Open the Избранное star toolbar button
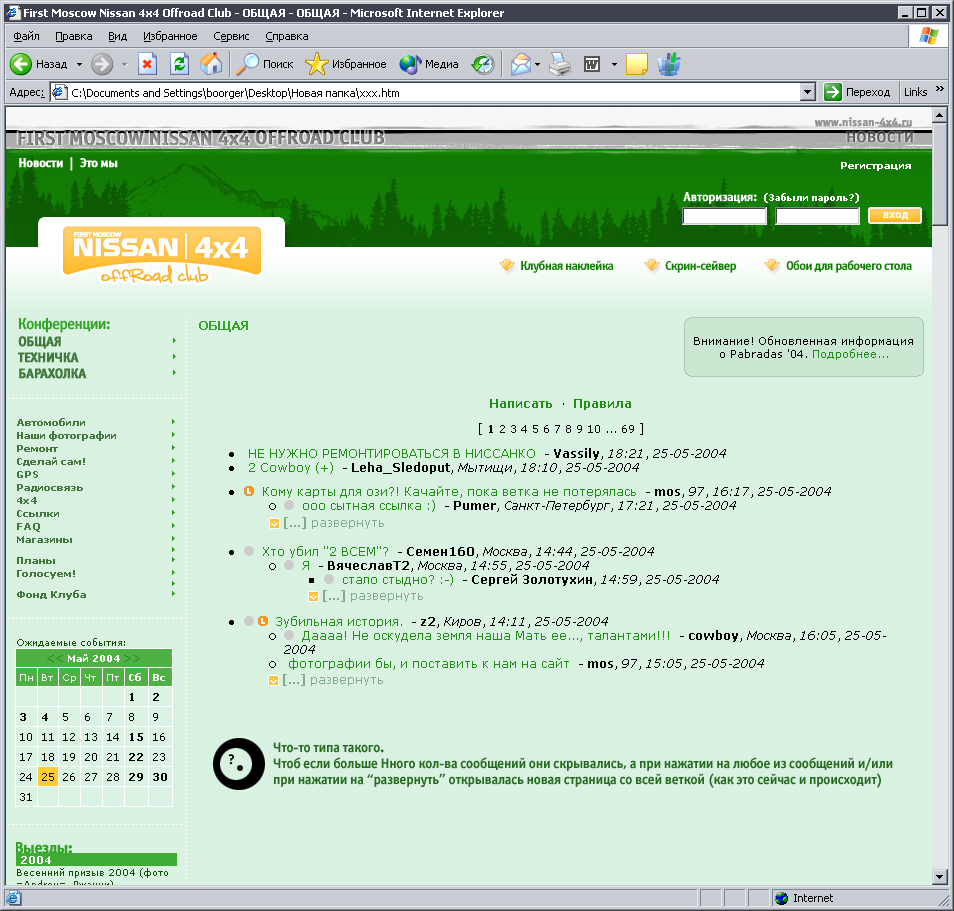Viewport: 954px width, 911px height. pyautogui.click(x=346, y=64)
